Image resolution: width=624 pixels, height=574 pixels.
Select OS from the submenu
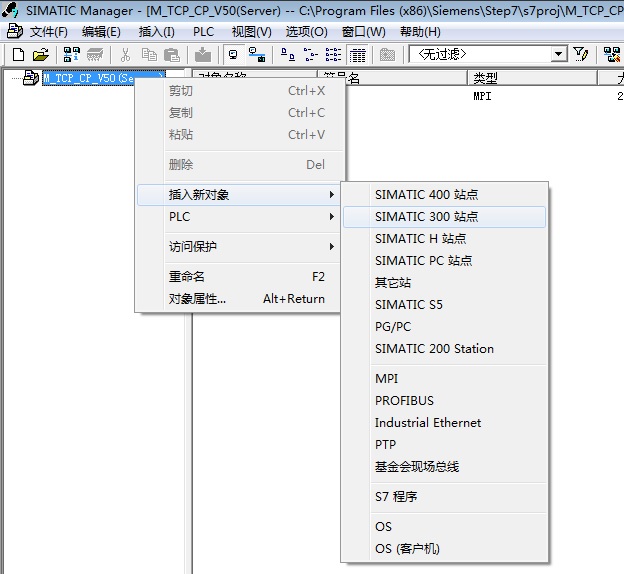pyautogui.click(x=444, y=527)
